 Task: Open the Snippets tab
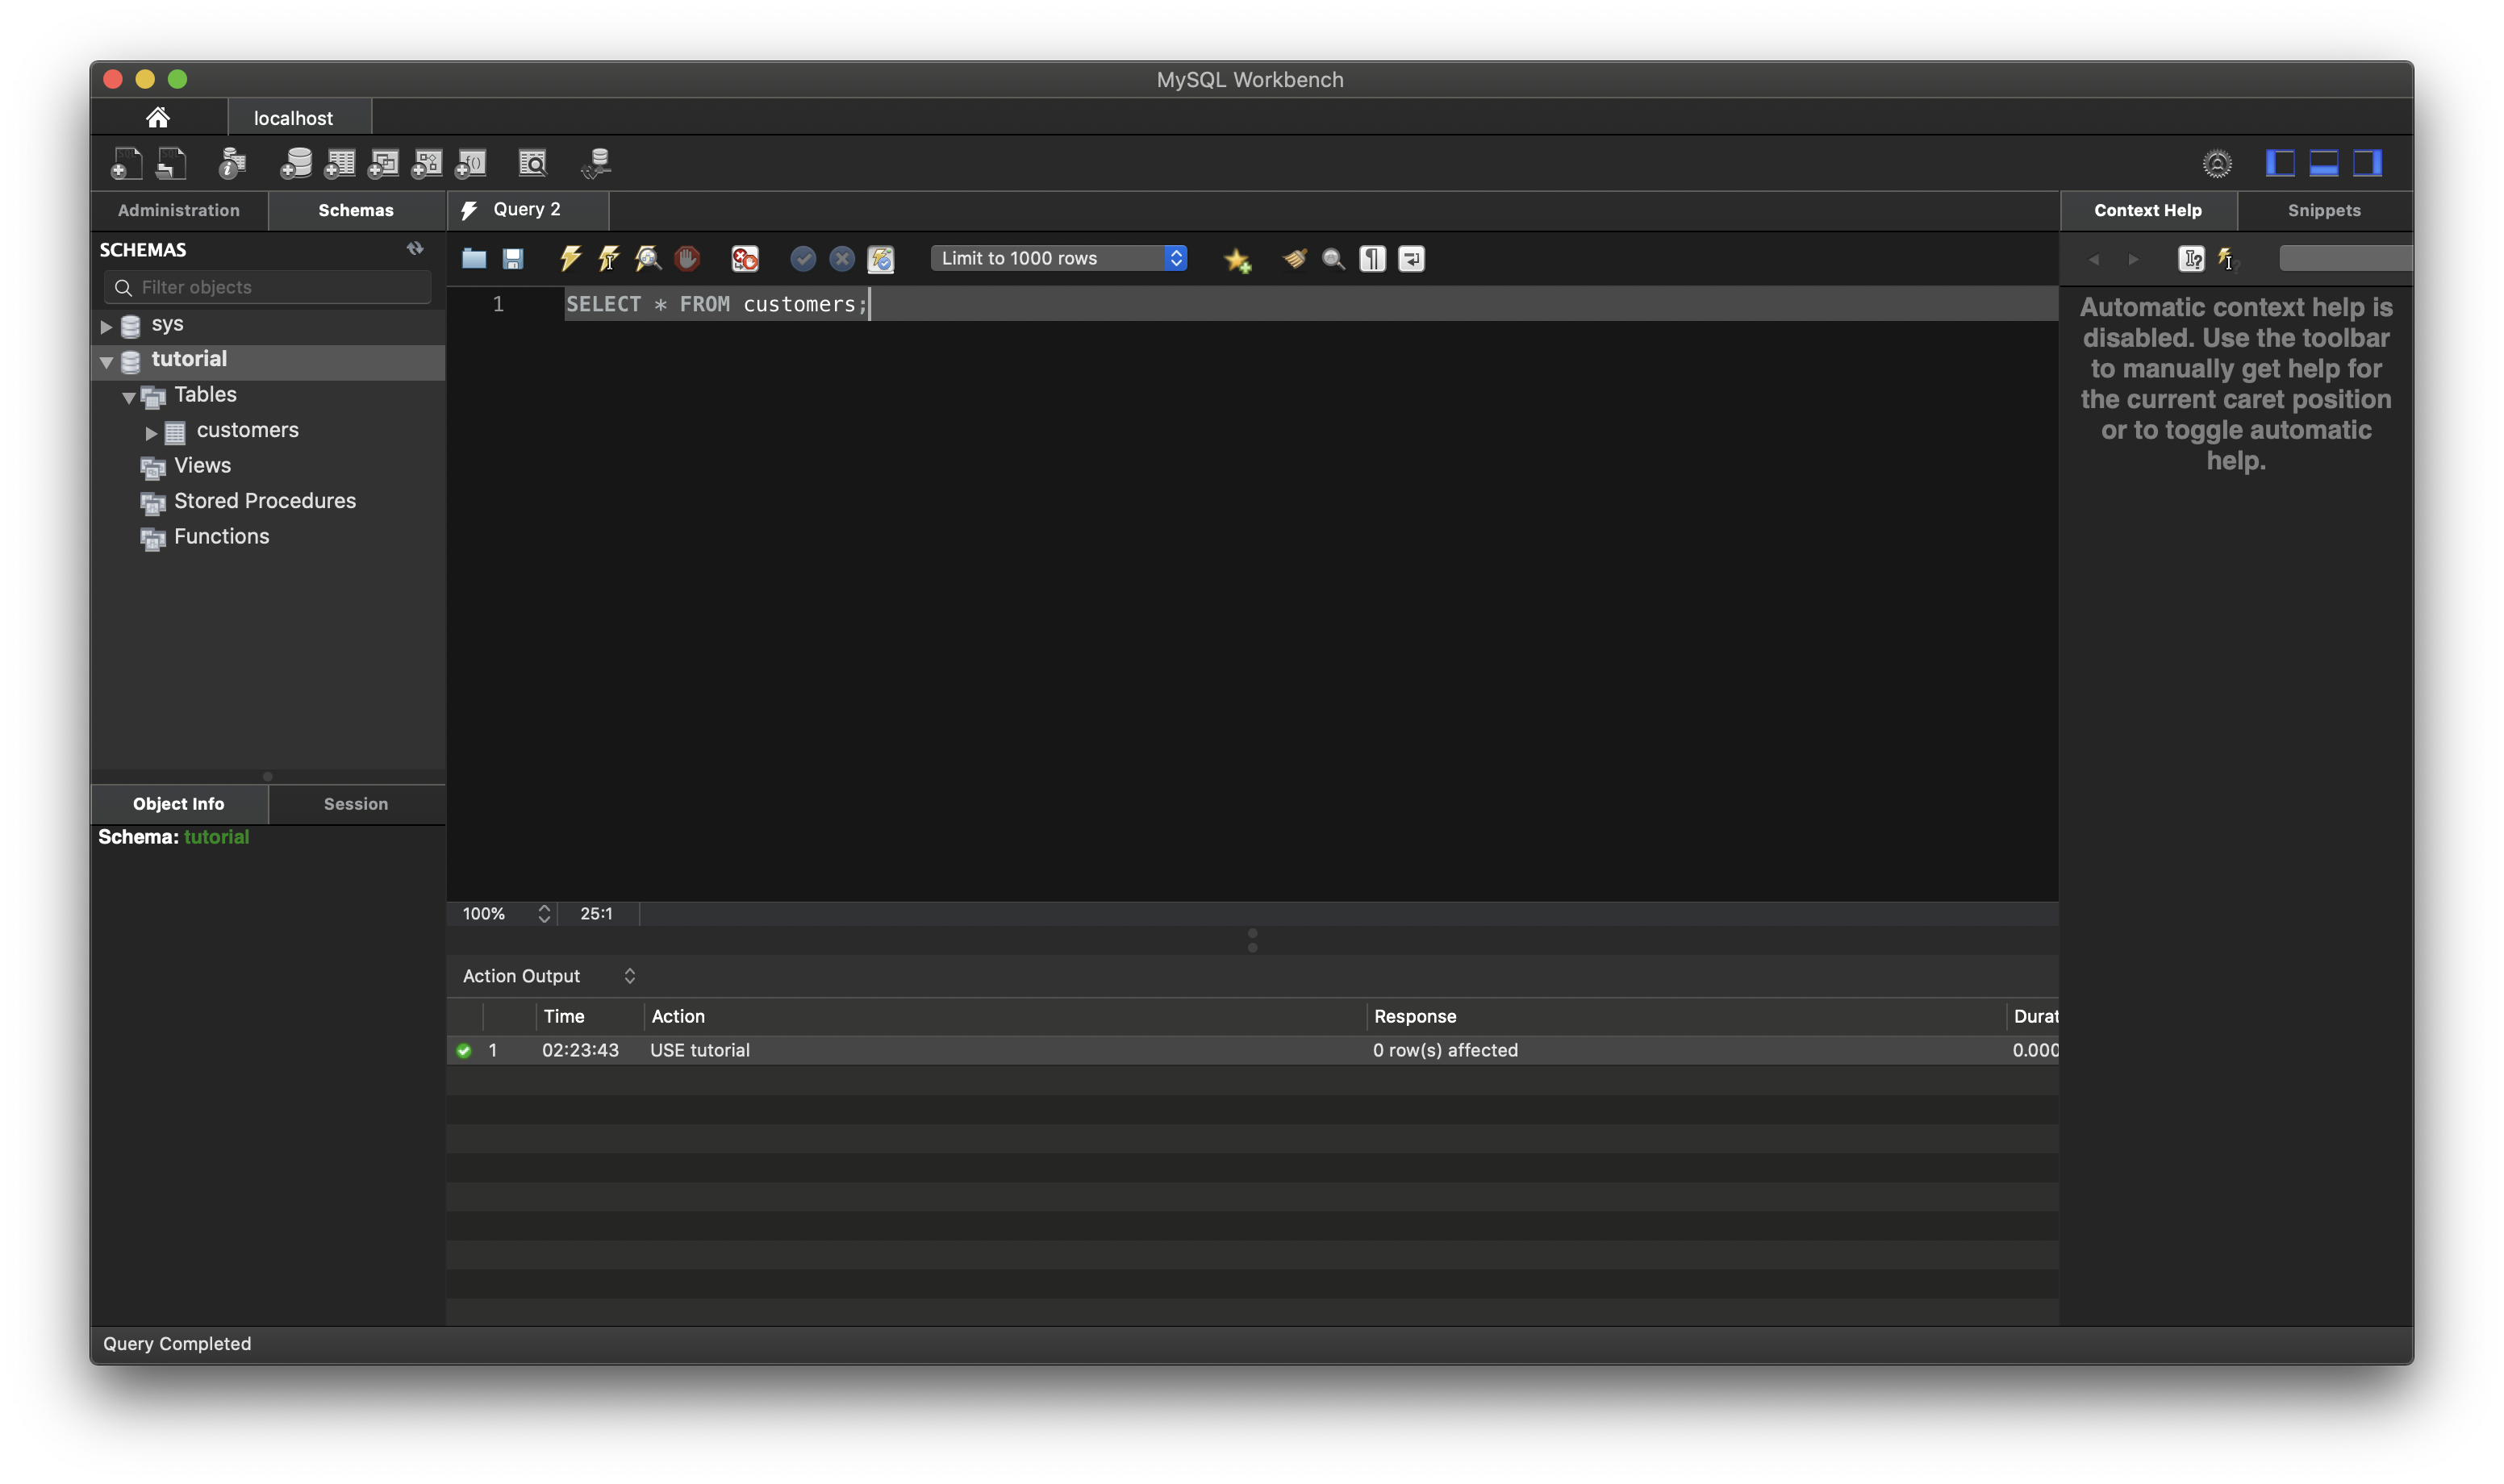[2323, 210]
